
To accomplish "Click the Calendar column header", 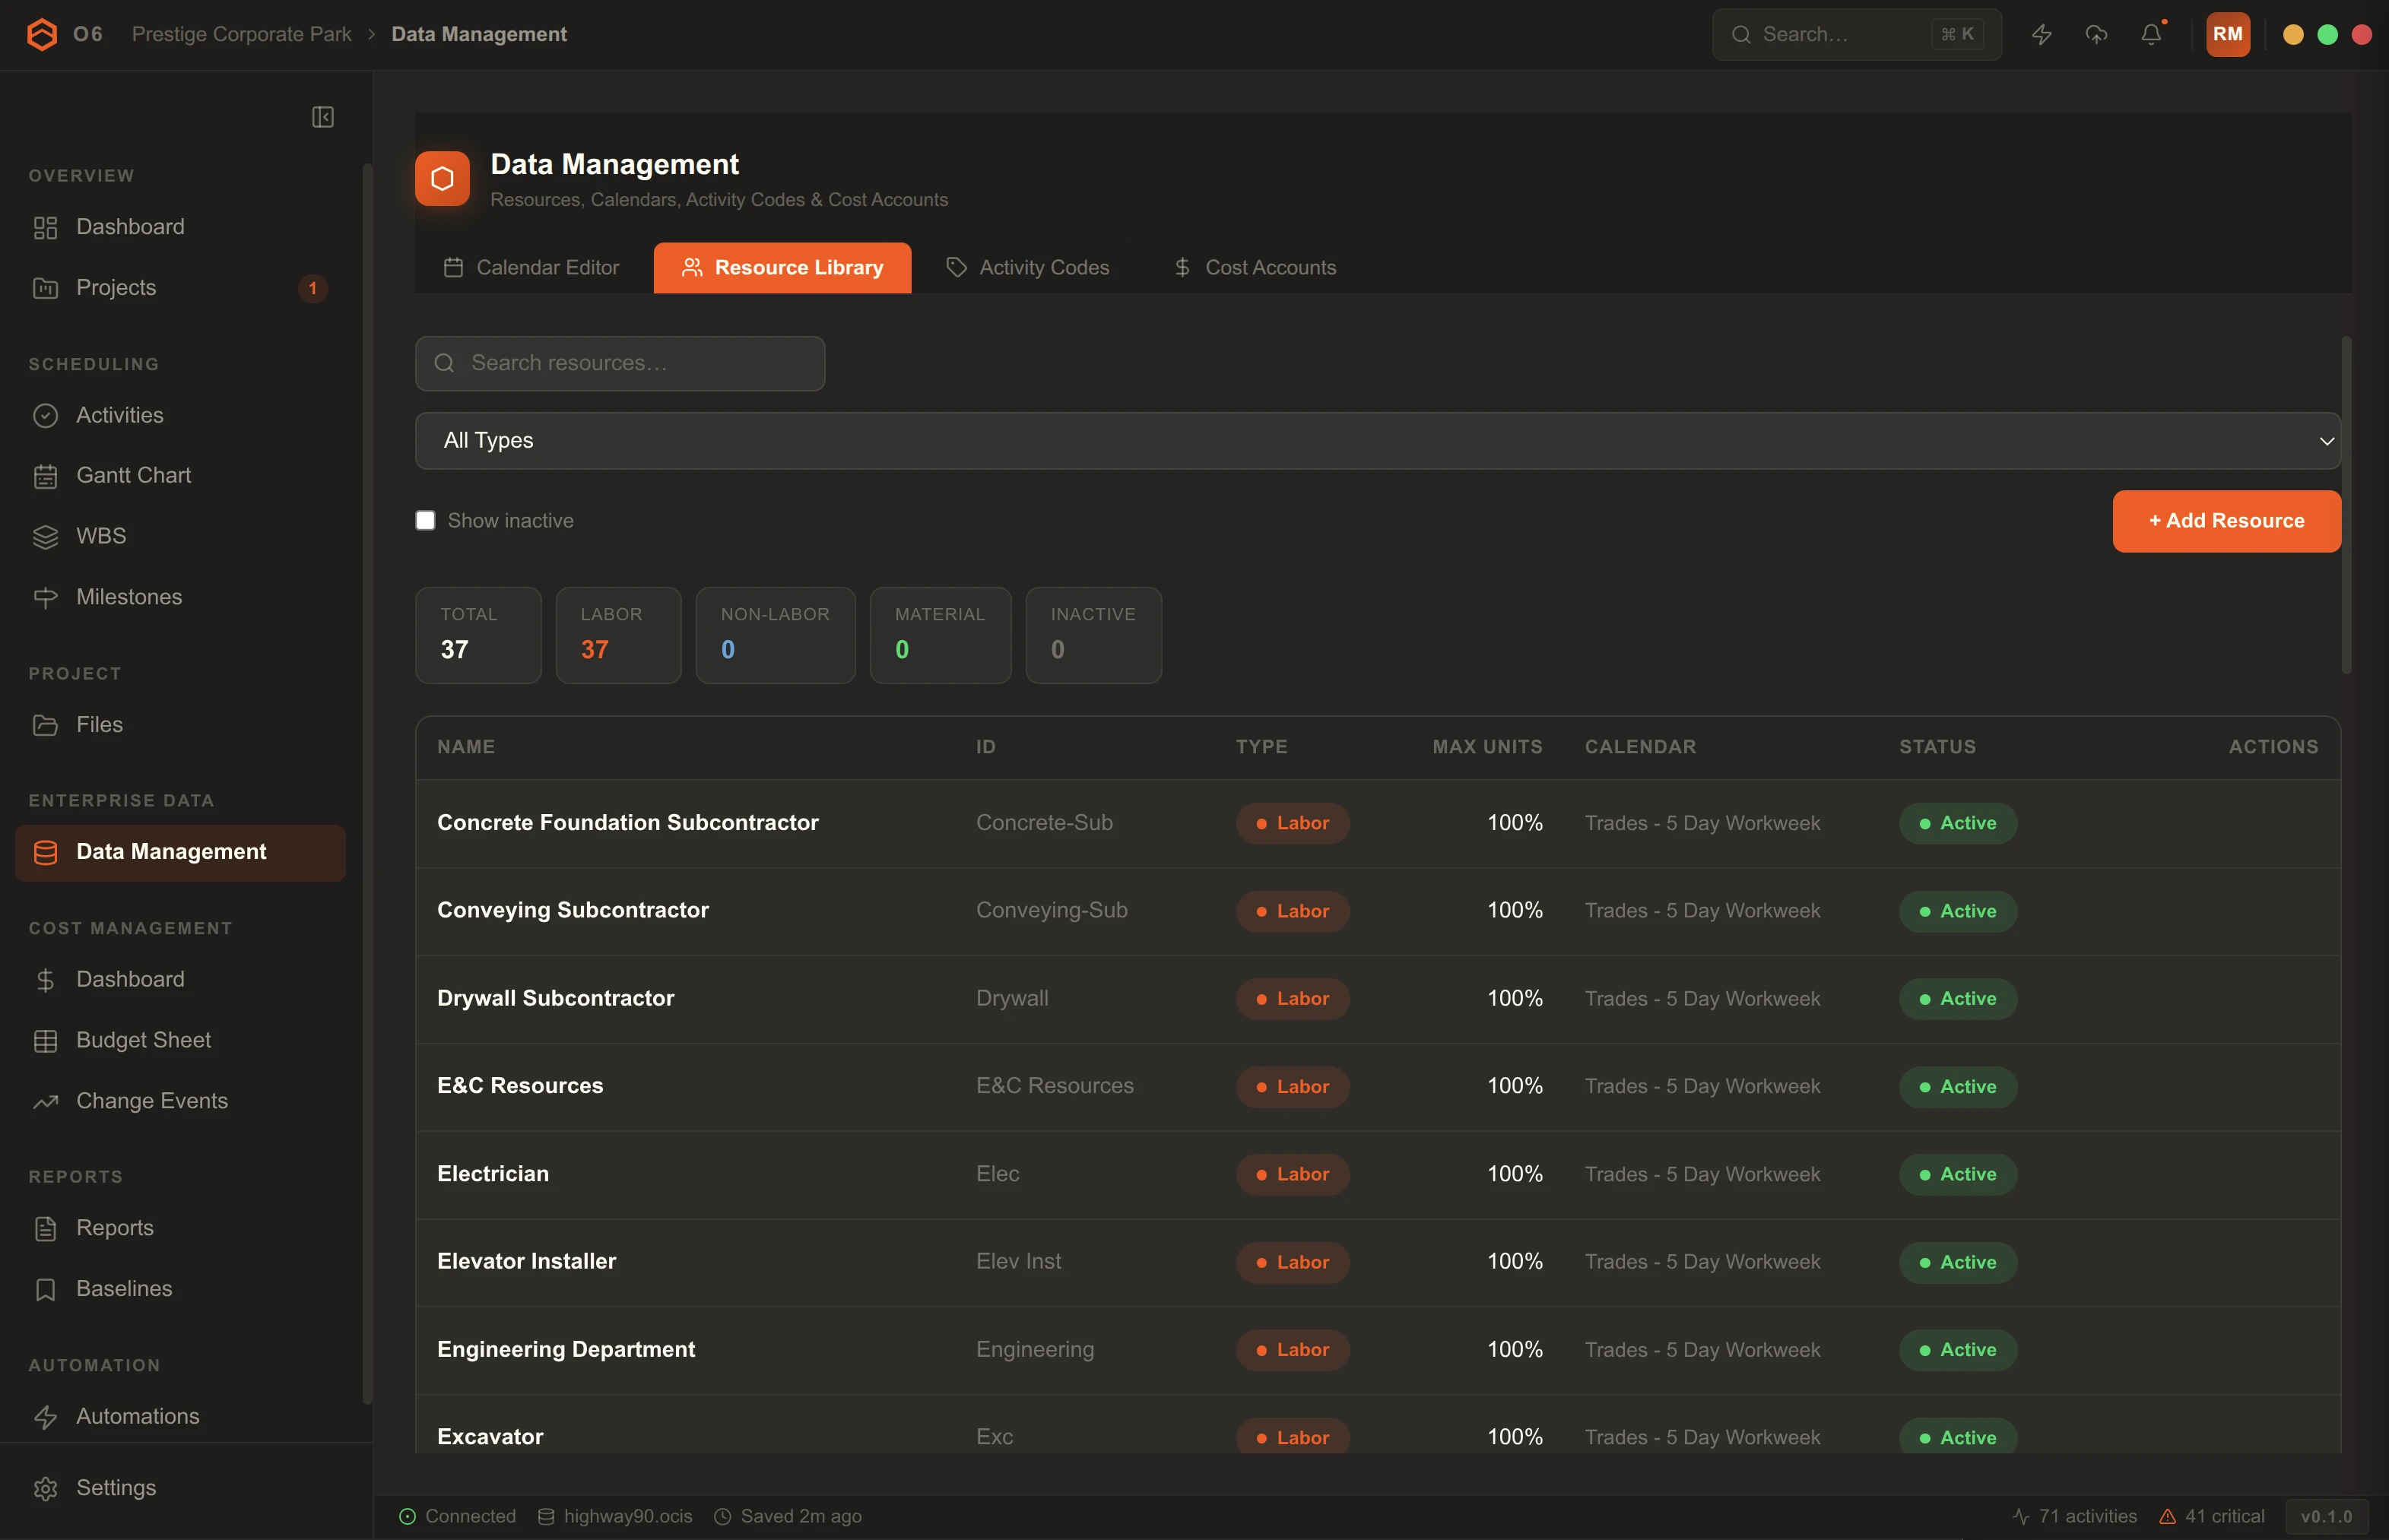I will (x=1640, y=747).
